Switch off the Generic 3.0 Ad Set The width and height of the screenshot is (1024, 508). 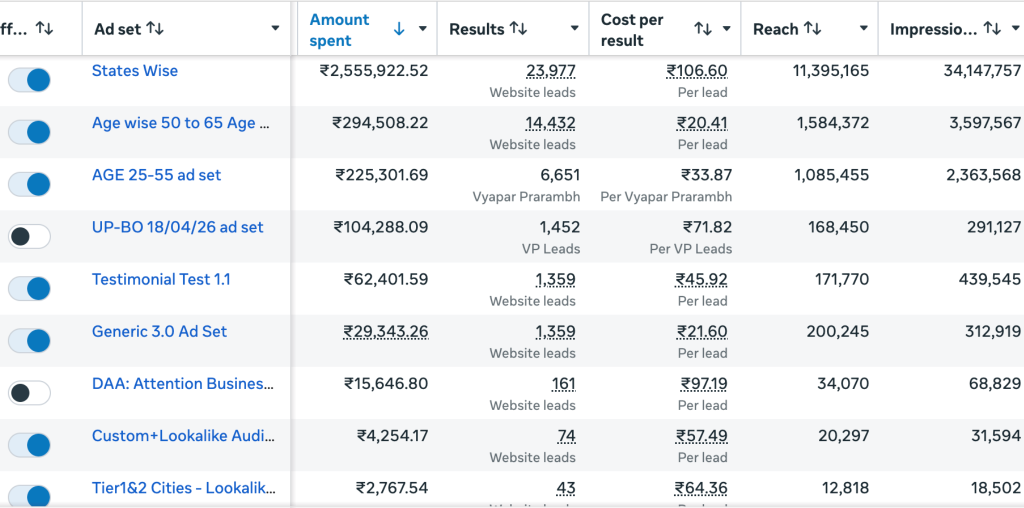coord(29,341)
